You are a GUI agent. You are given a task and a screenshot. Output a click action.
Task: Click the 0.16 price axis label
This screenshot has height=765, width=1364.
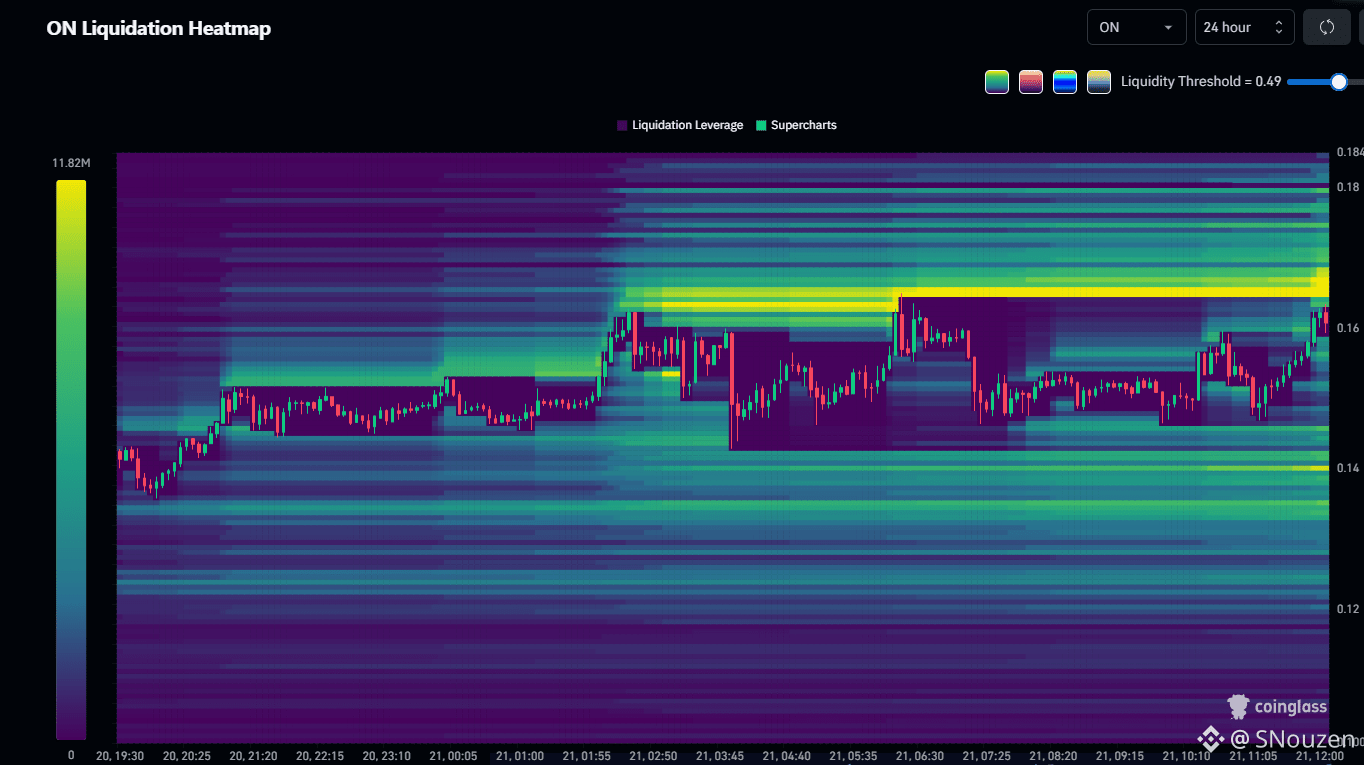point(1348,328)
